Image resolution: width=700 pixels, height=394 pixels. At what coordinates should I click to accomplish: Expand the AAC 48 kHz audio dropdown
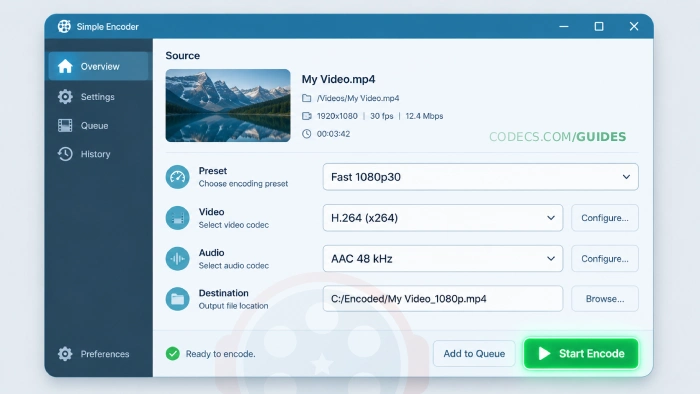(x=442, y=258)
